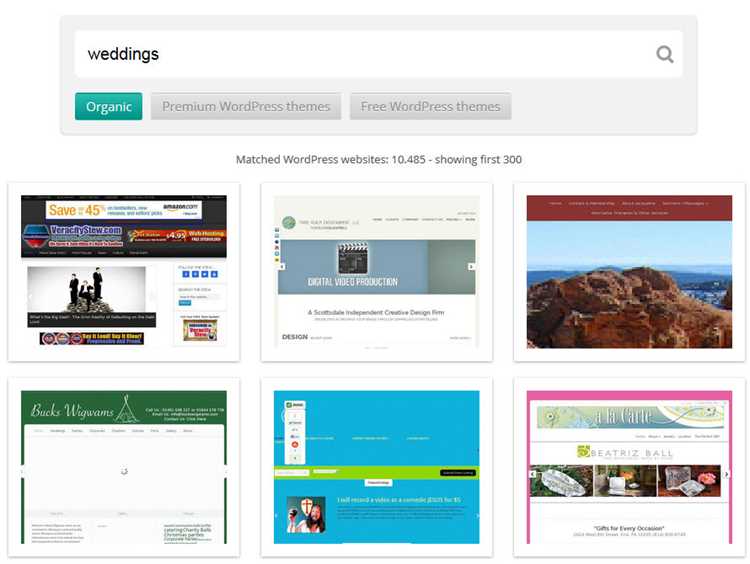
Task: Click left carousel arrow in a la Carte preview
Action: [x=532, y=474]
